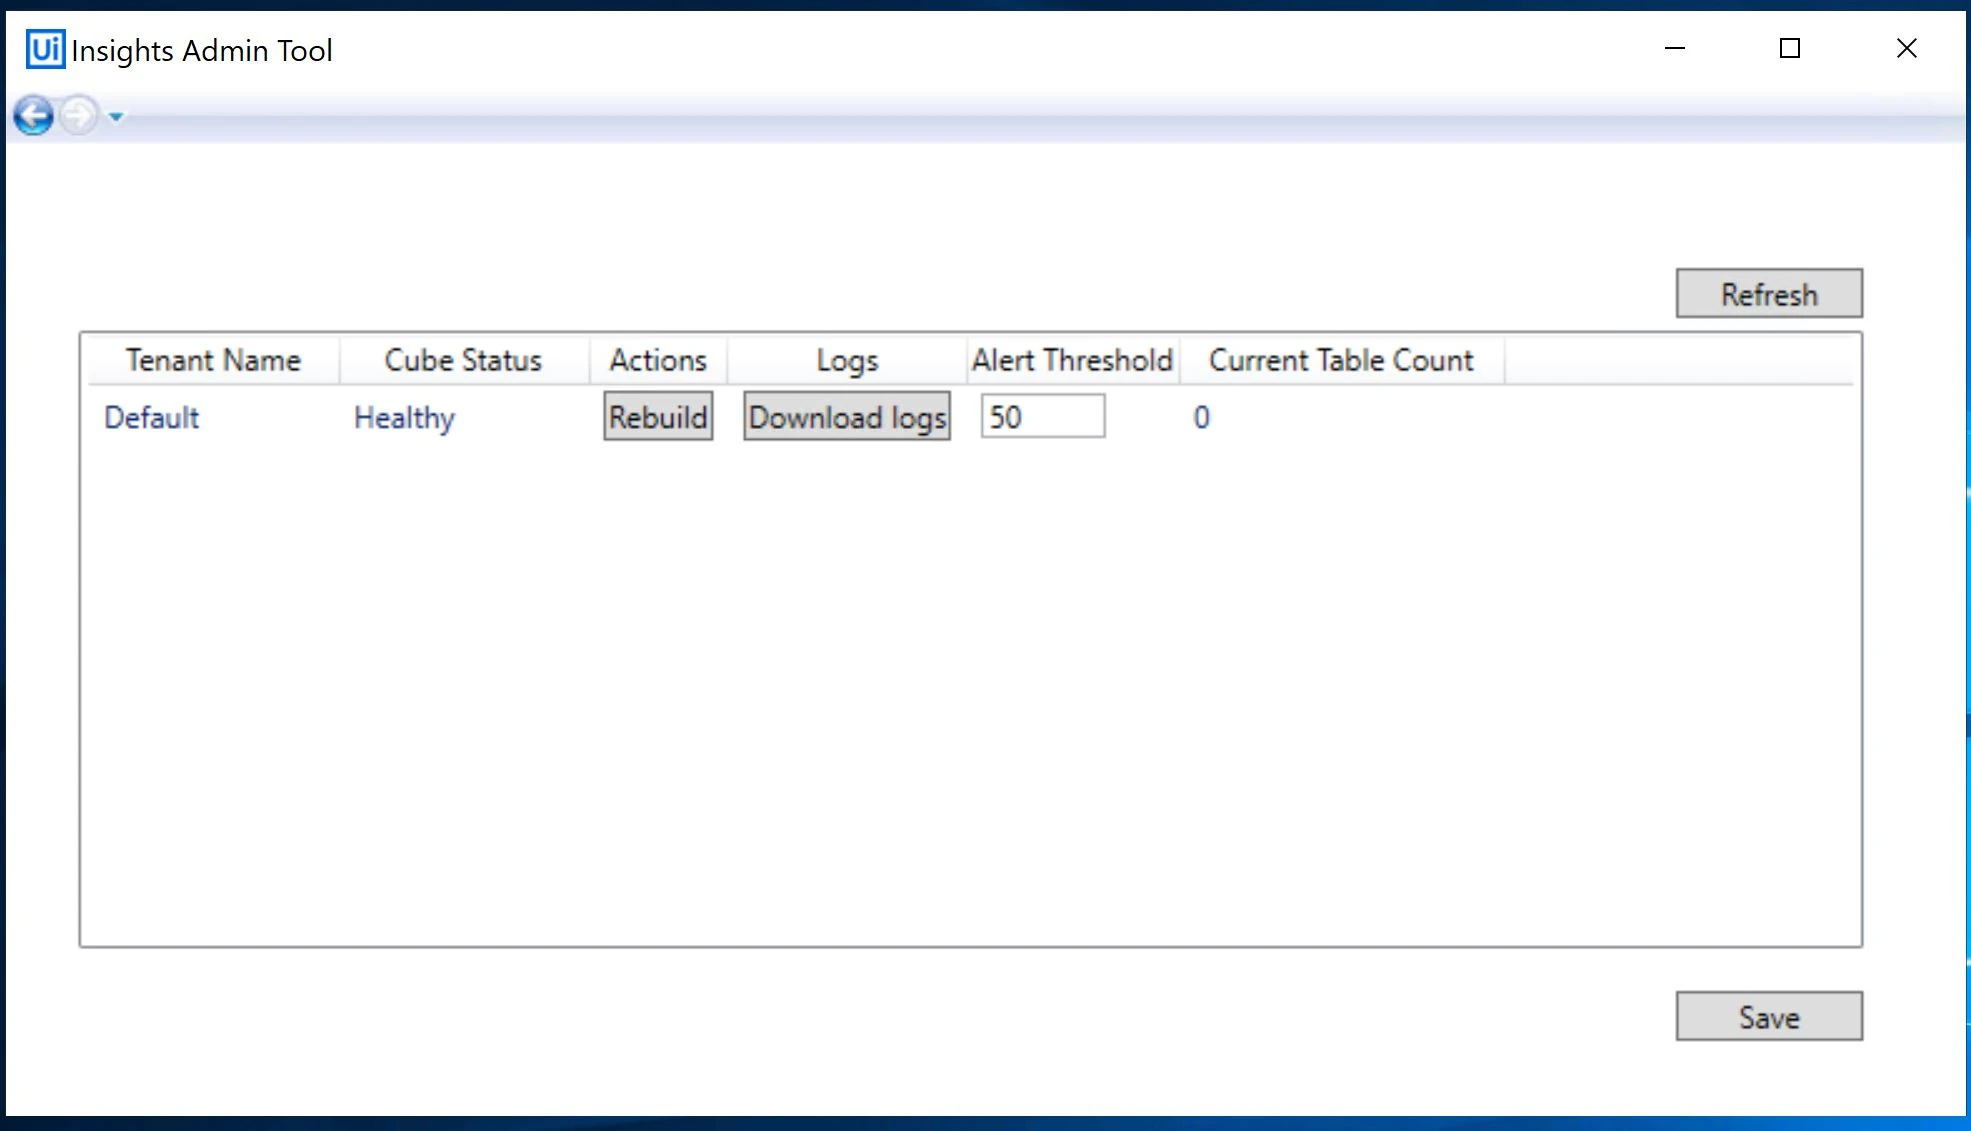Select the current table count value 0
The width and height of the screenshot is (1971, 1131).
tap(1201, 417)
